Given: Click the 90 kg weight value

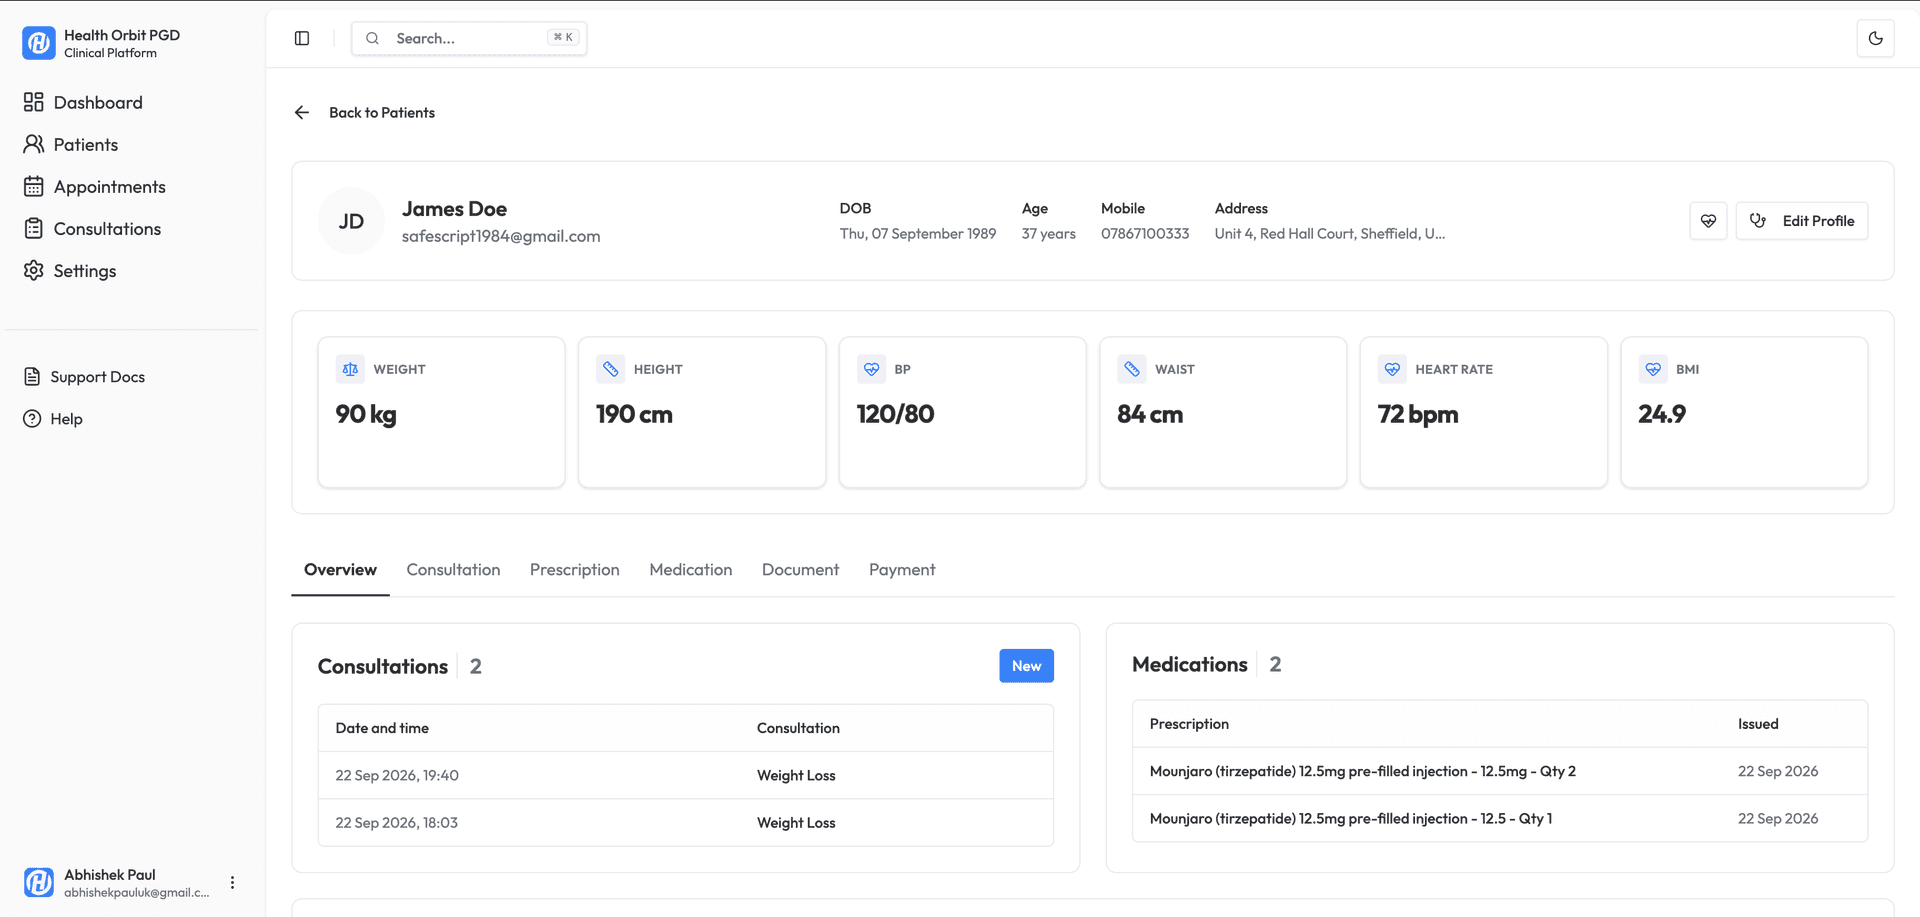Looking at the screenshot, I should click(x=366, y=414).
